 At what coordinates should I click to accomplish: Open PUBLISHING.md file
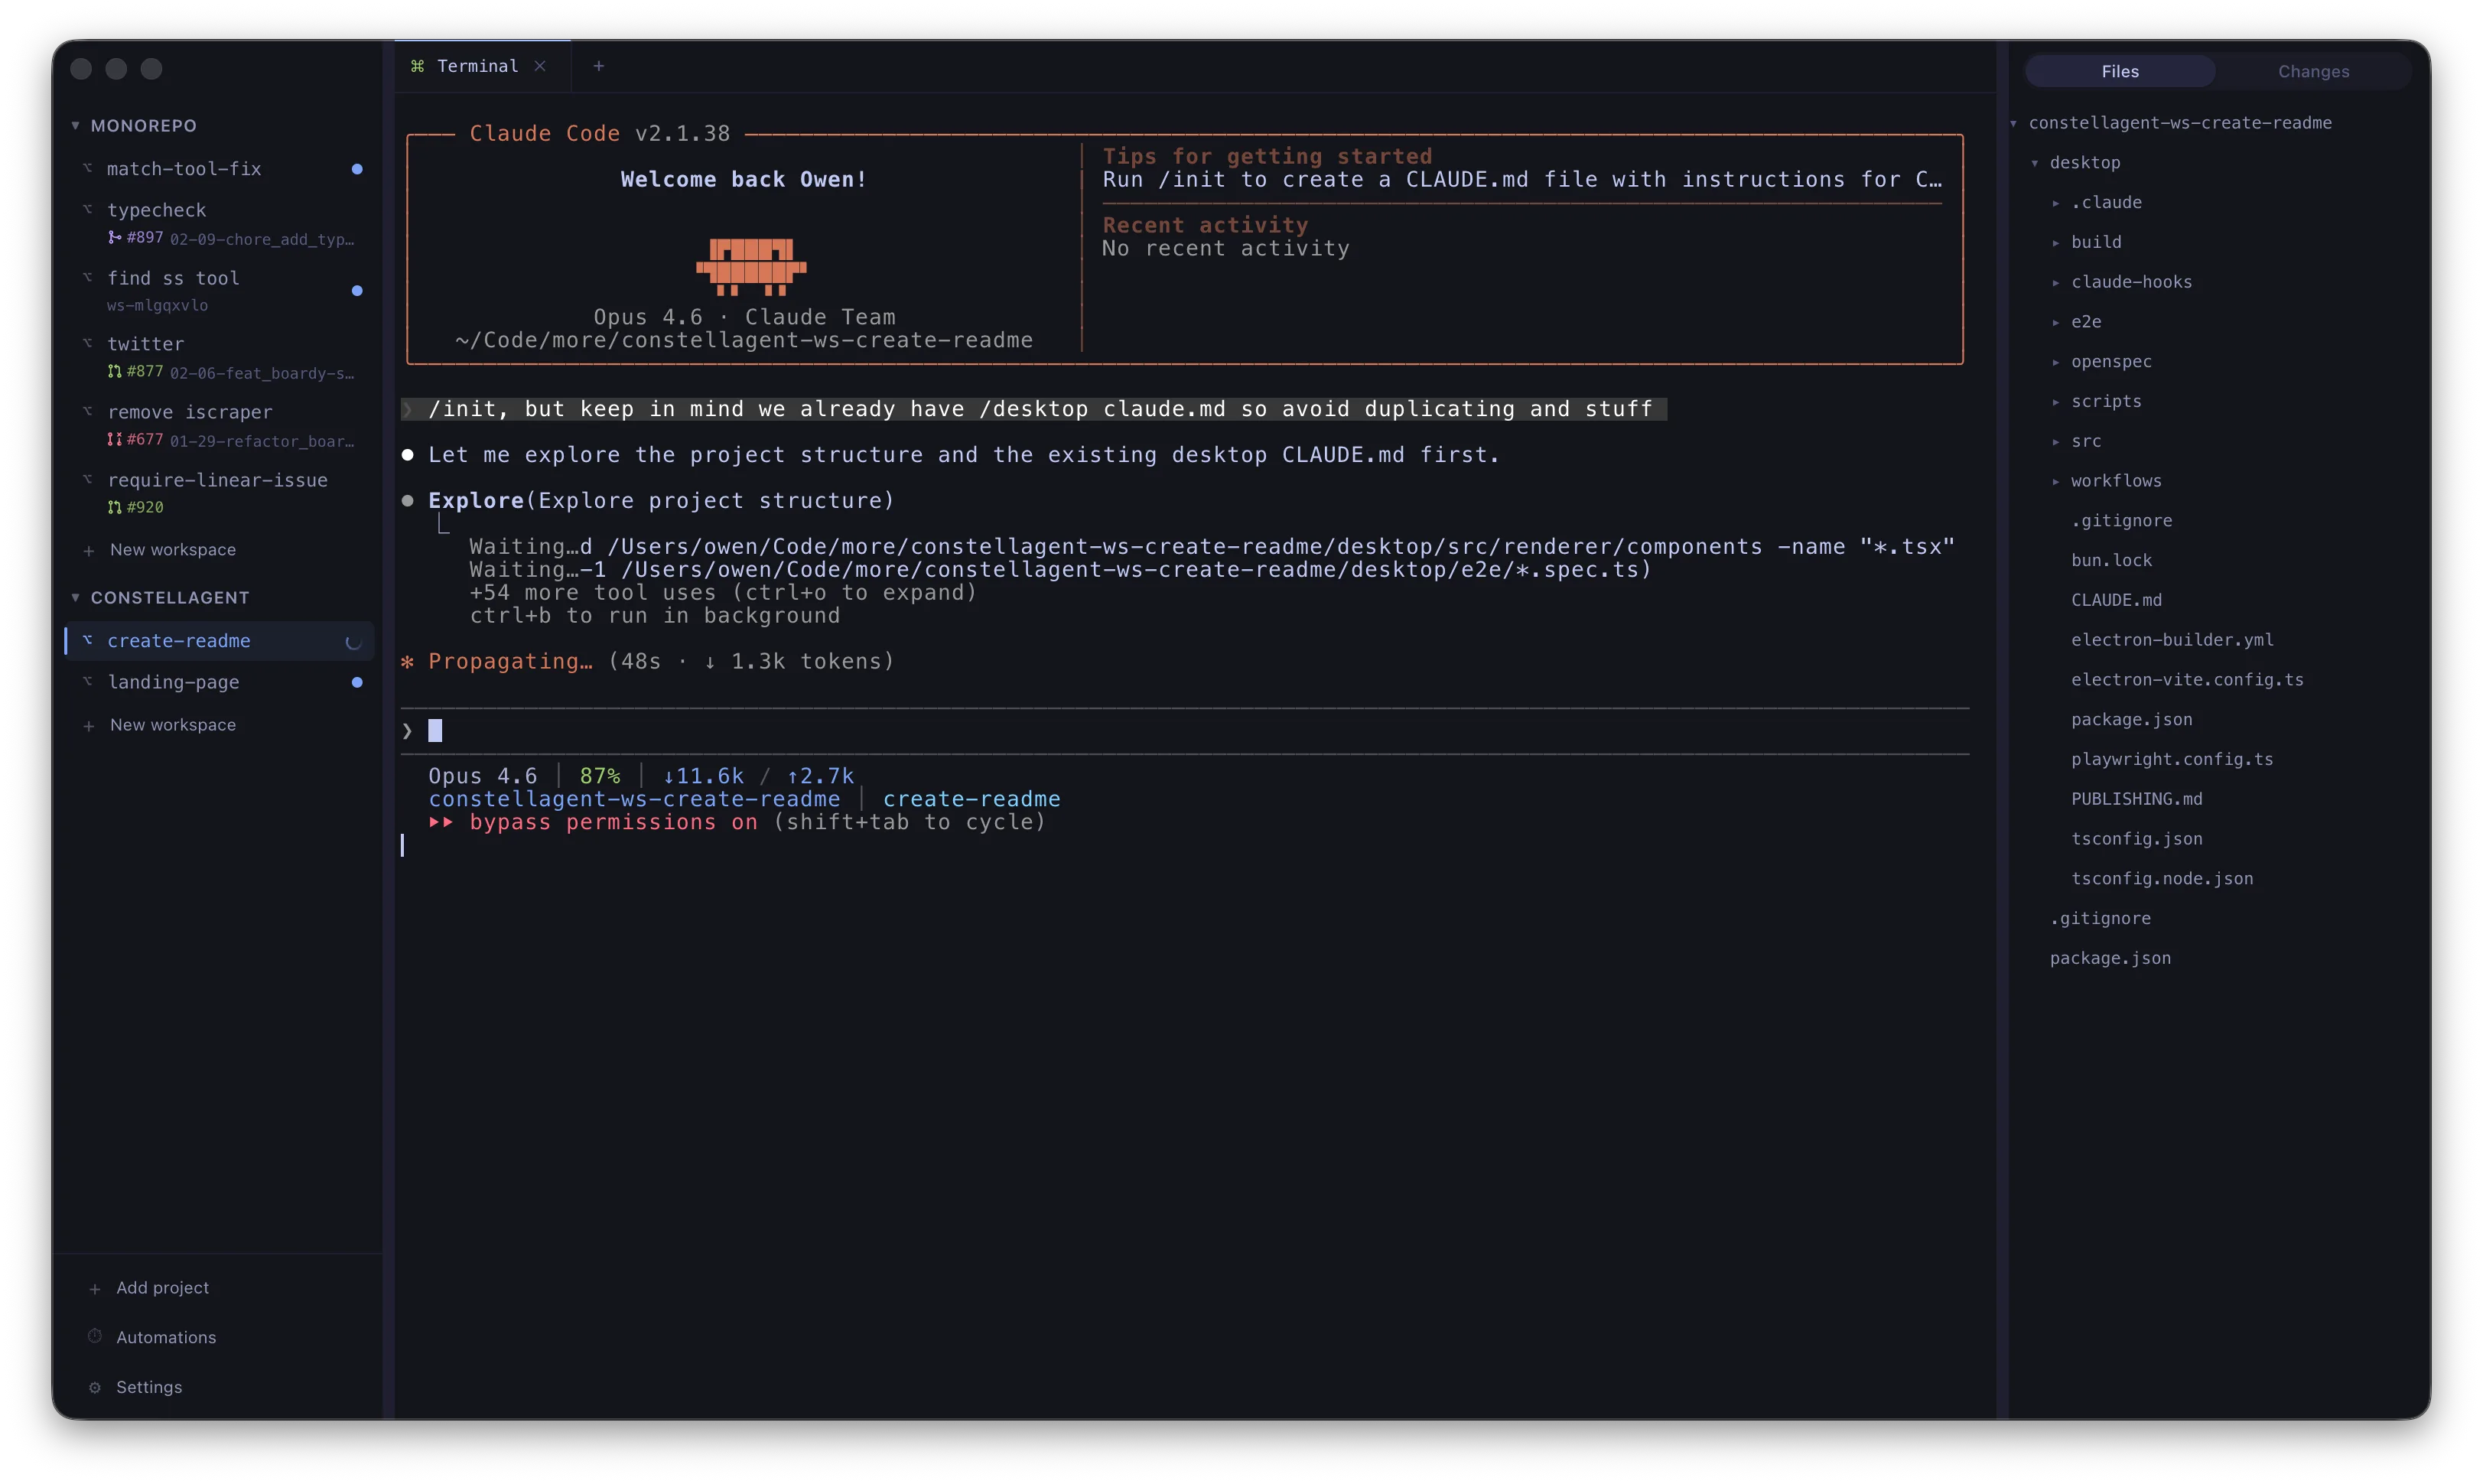2136,799
